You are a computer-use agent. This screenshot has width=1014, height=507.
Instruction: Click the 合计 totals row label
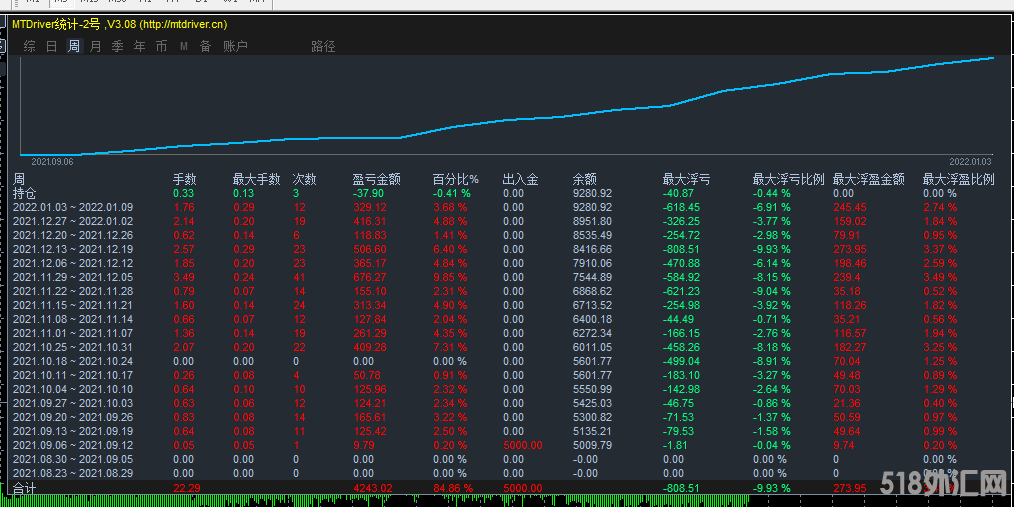[x=25, y=488]
